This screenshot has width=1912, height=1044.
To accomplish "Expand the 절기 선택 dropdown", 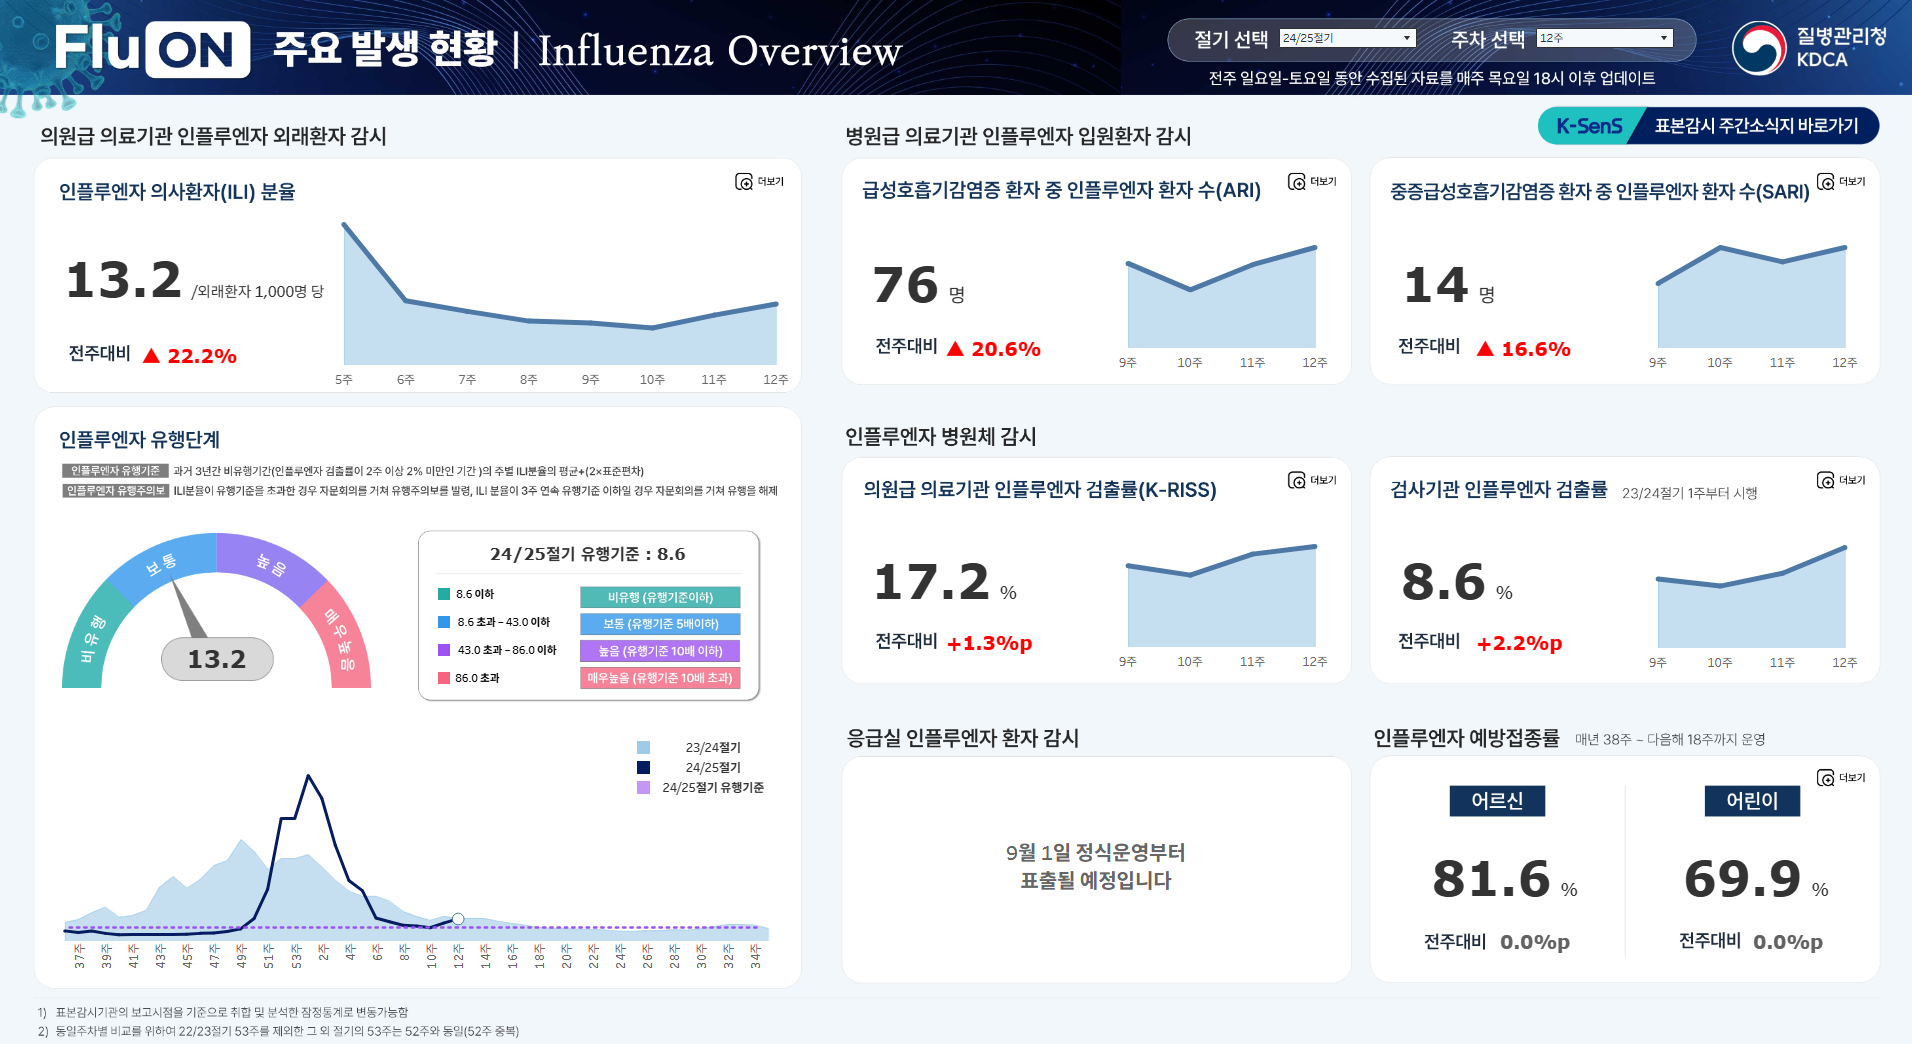I will [1347, 38].
